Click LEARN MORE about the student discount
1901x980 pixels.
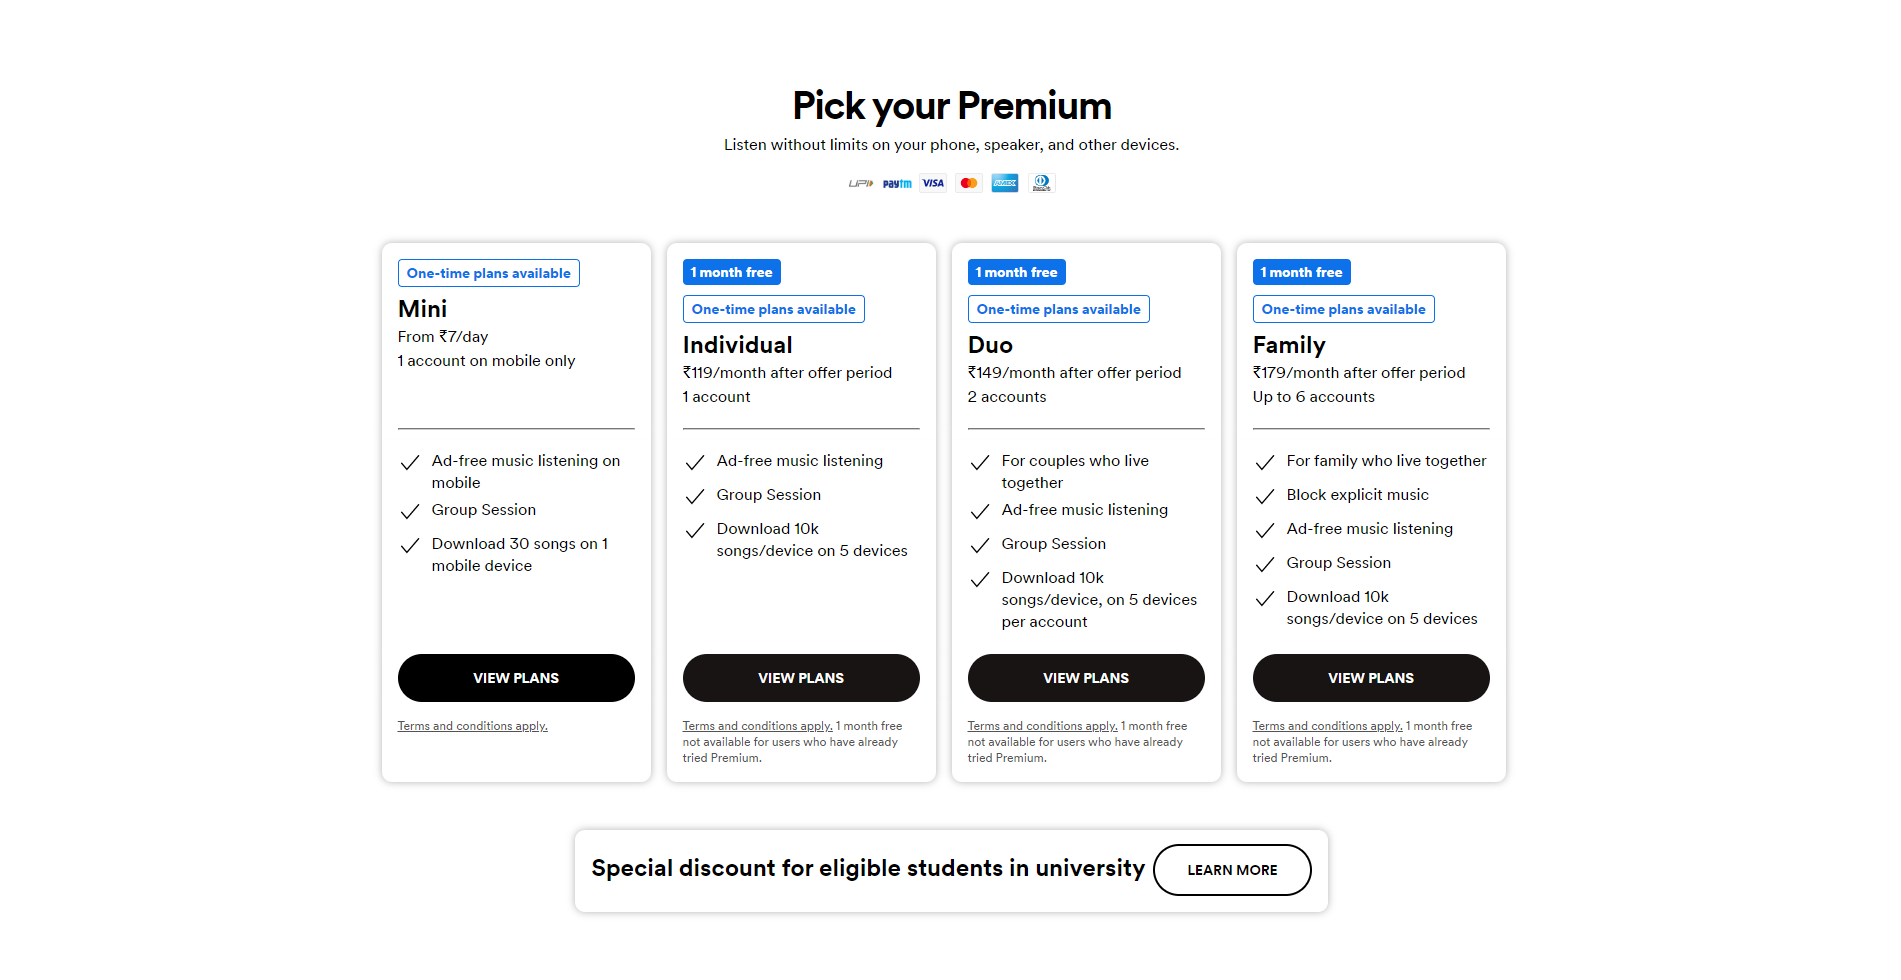pos(1232,870)
